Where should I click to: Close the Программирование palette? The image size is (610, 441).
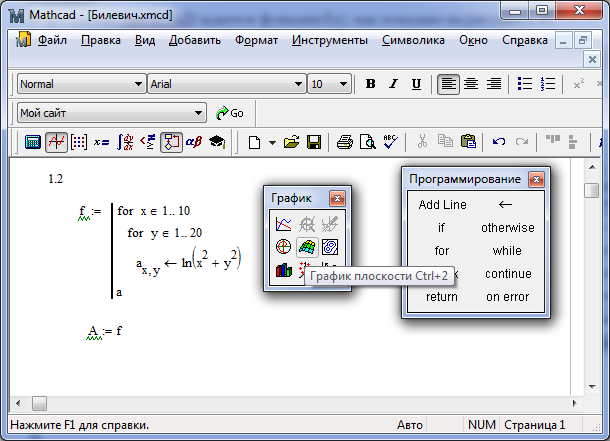[x=536, y=179]
